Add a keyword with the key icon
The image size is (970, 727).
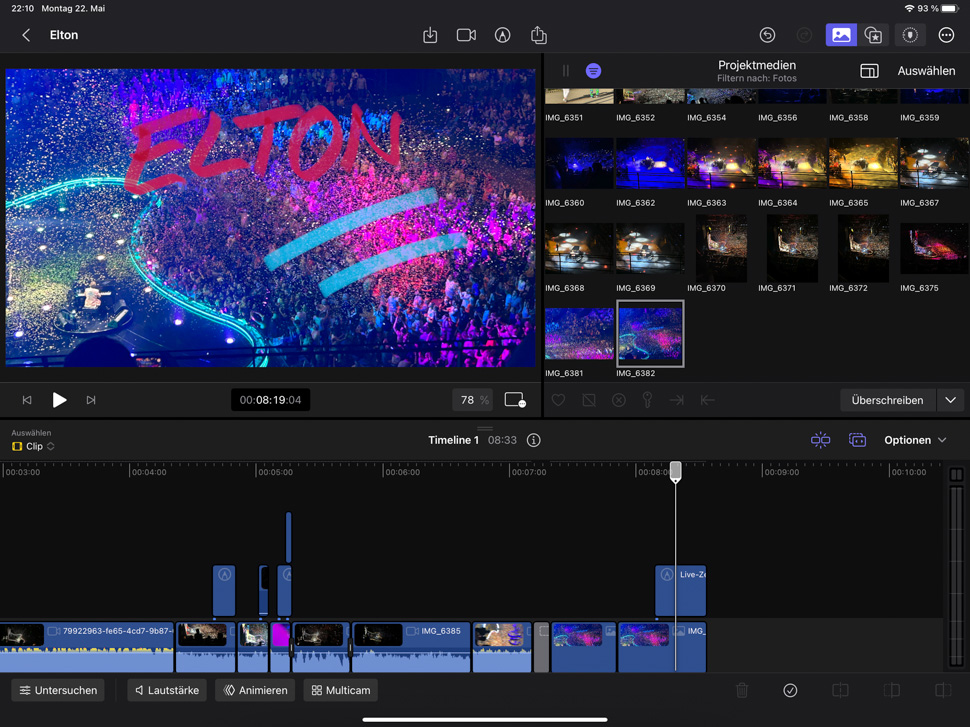pos(647,400)
